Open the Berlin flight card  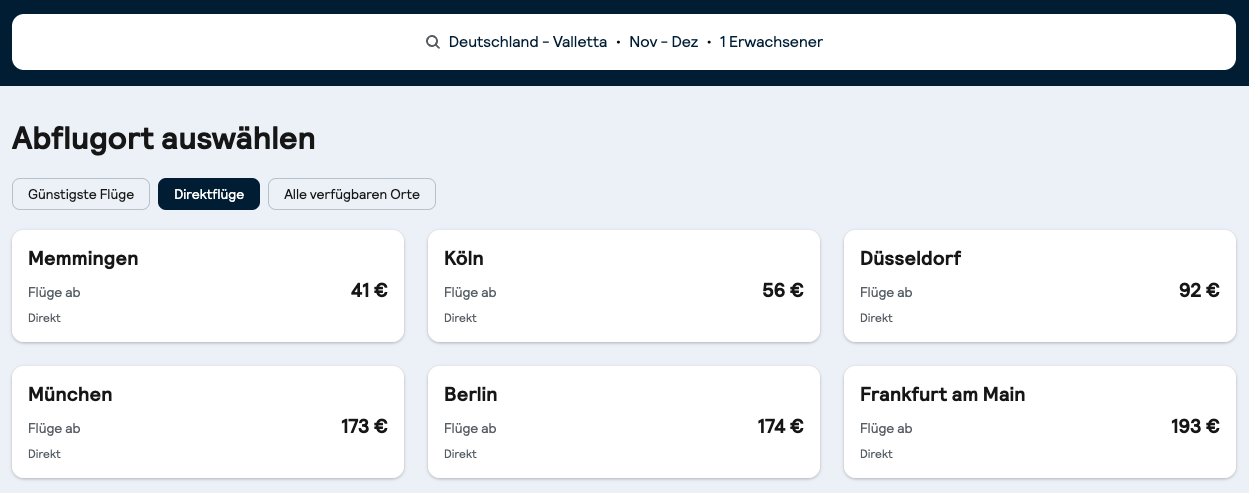[623, 422]
